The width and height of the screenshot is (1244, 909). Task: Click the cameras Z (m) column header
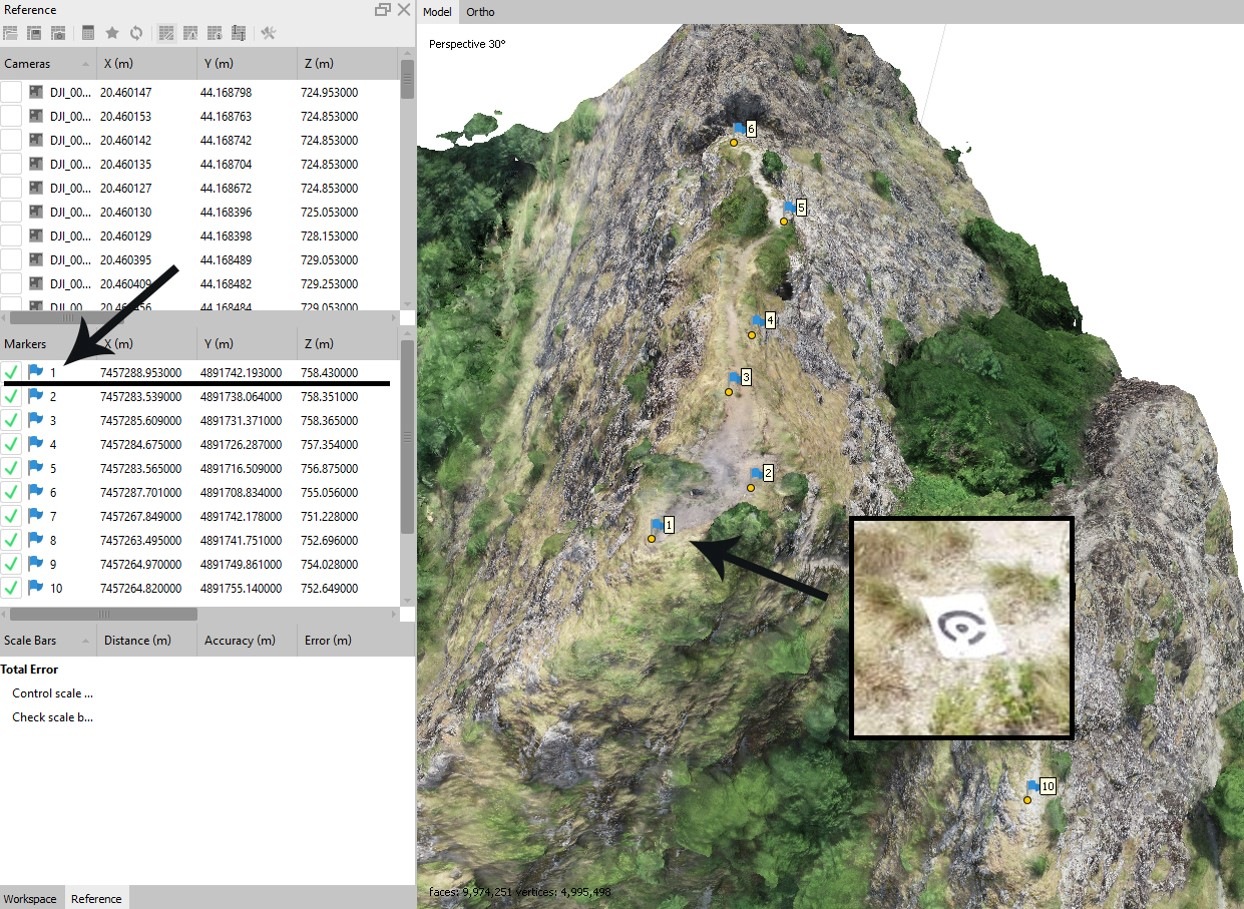[348, 64]
